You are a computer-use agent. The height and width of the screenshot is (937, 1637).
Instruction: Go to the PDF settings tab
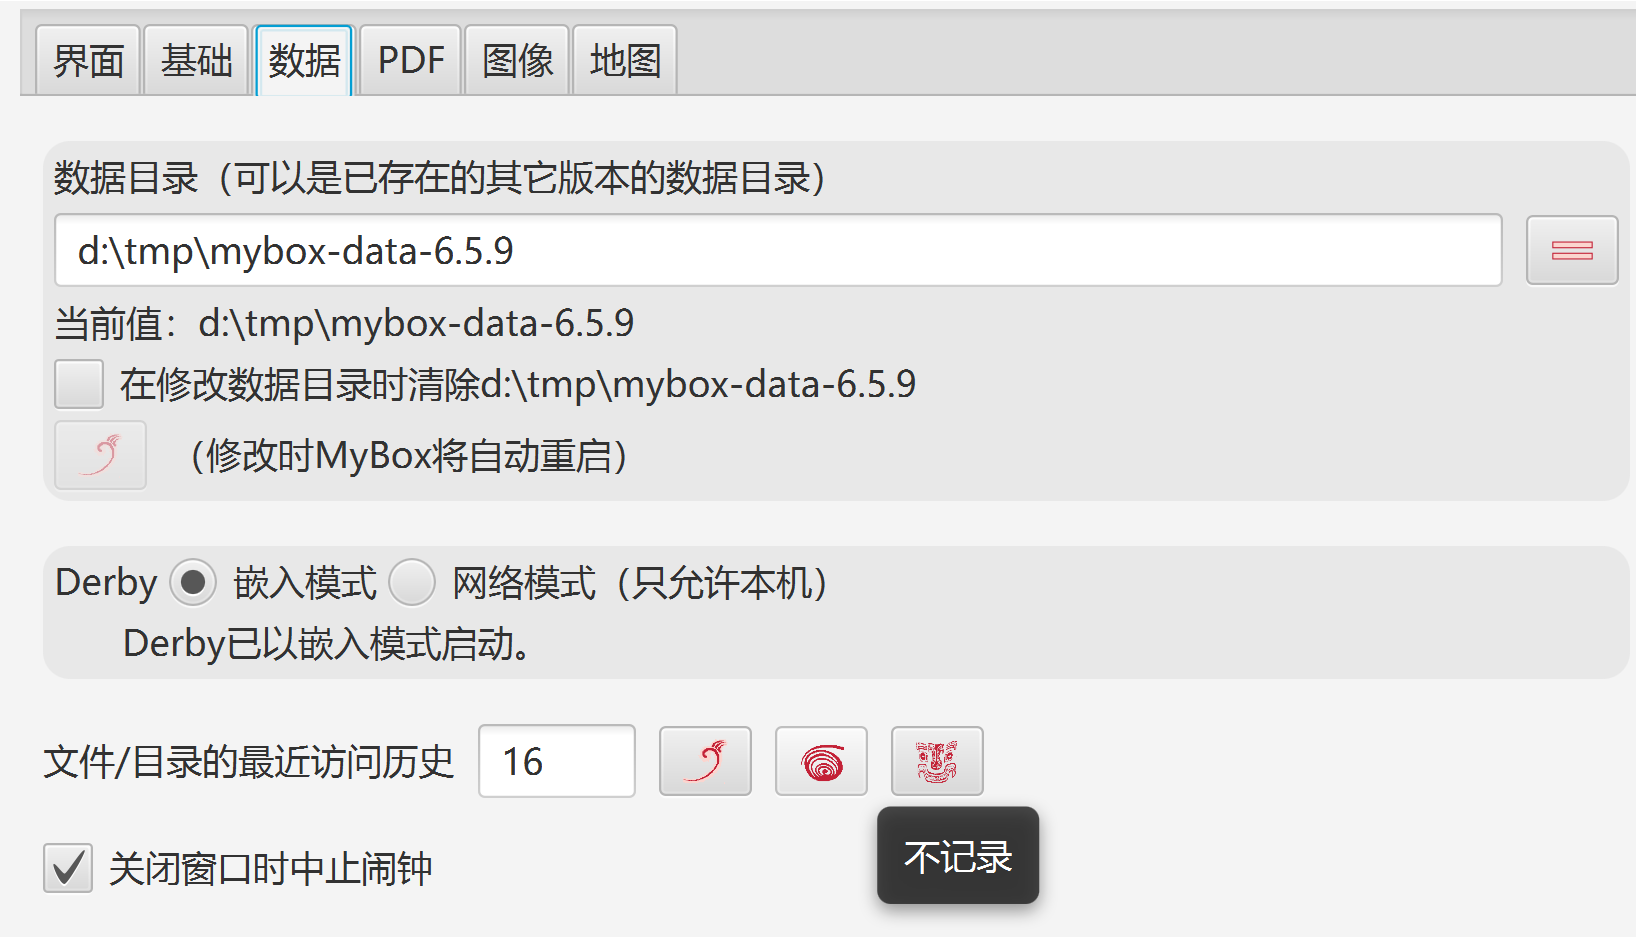(x=411, y=60)
